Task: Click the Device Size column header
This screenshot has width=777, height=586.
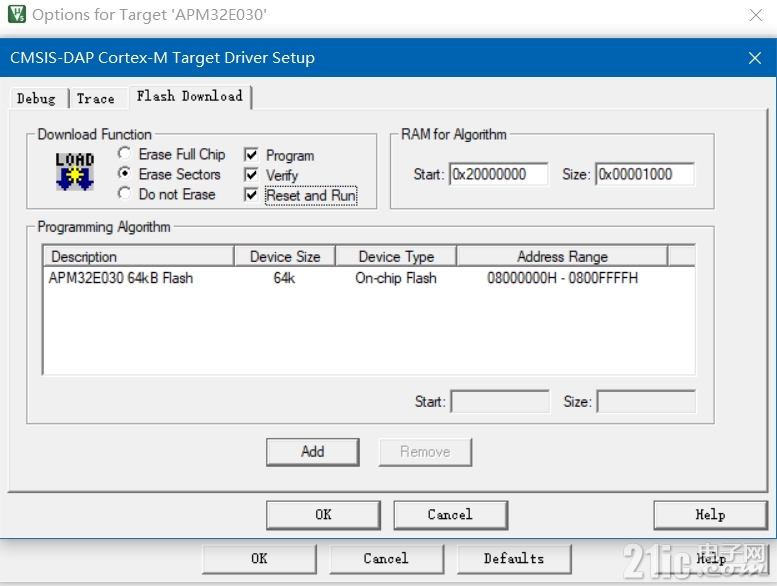Action: coord(285,256)
